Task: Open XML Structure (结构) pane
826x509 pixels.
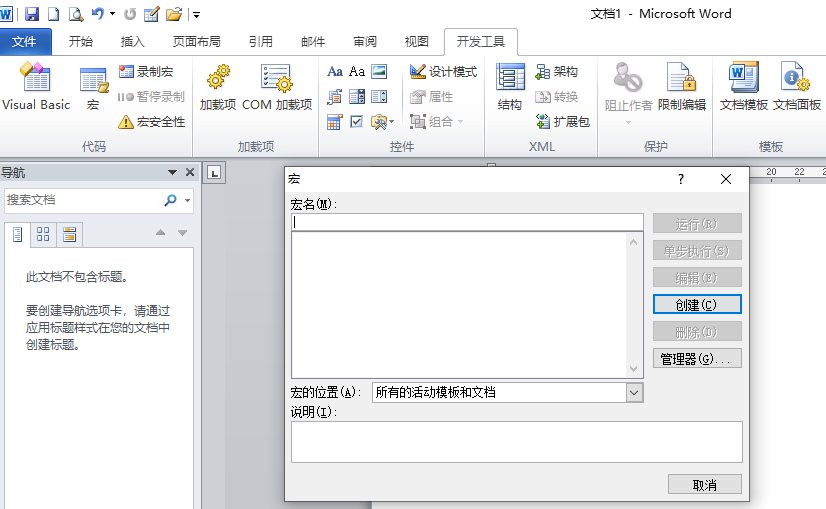Action: point(510,87)
